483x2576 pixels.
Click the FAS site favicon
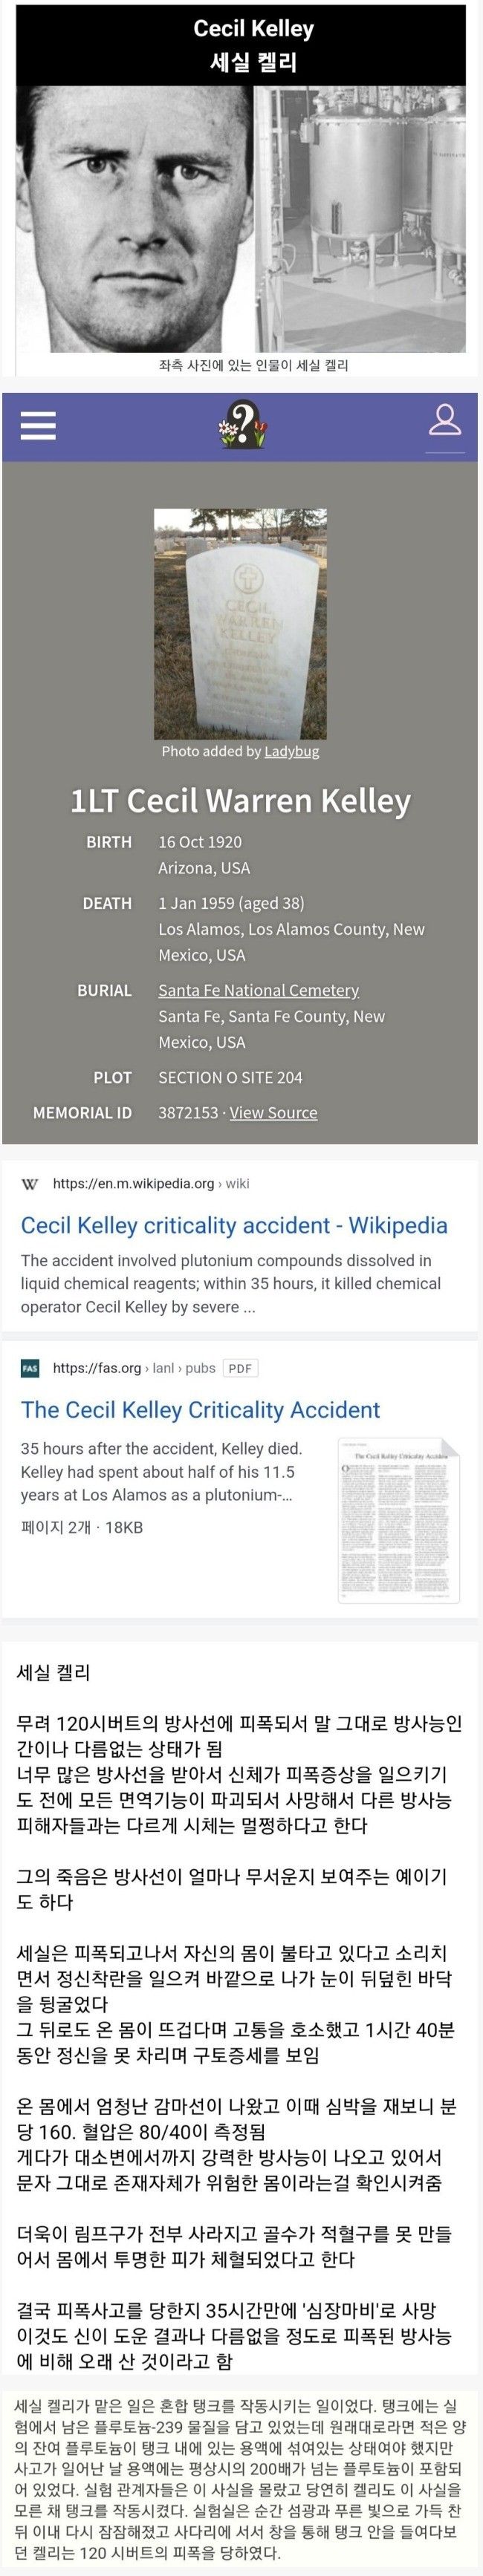click(x=30, y=1367)
